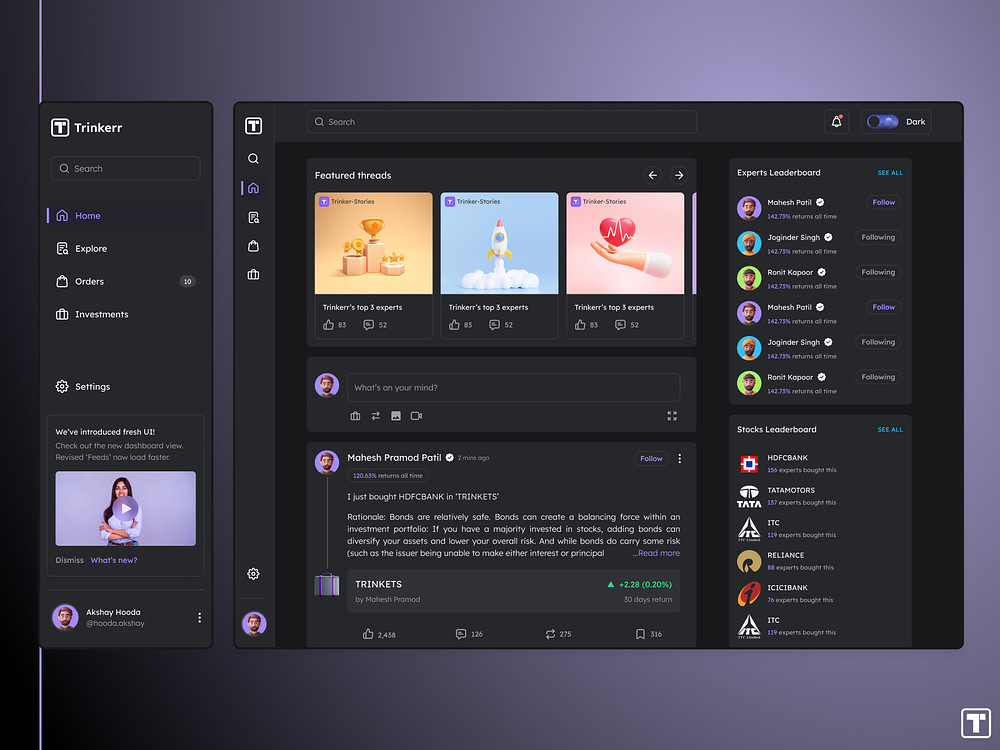
Task: Open the TRINKETS portfolio card
Action: pos(513,591)
